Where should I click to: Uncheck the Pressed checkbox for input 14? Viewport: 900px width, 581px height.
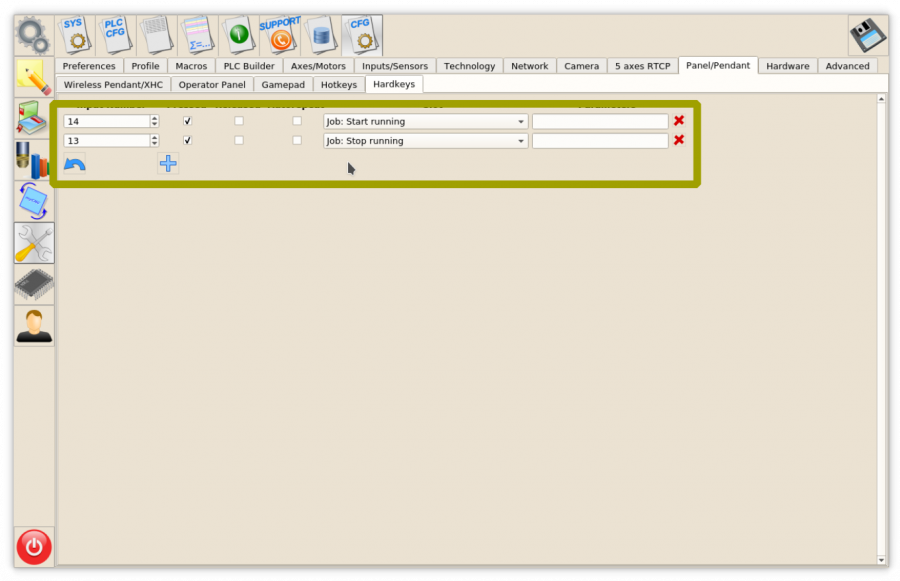187,121
